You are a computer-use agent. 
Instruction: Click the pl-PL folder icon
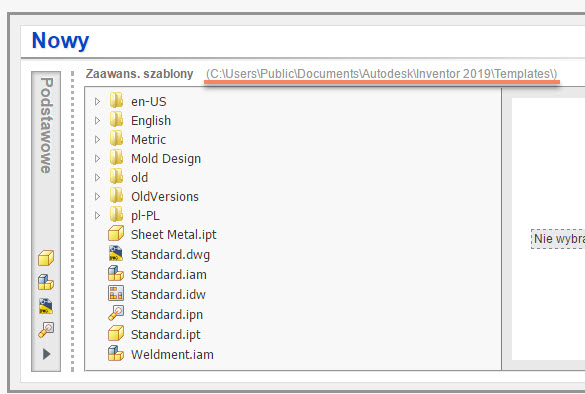116,214
